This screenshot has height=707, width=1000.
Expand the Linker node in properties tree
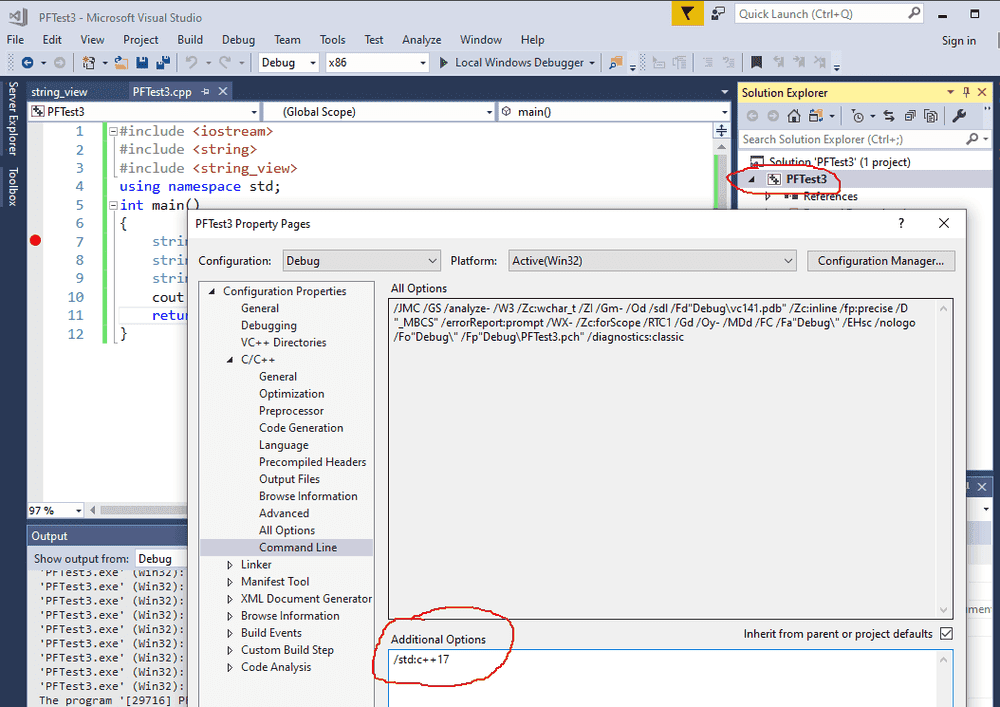coord(230,565)
